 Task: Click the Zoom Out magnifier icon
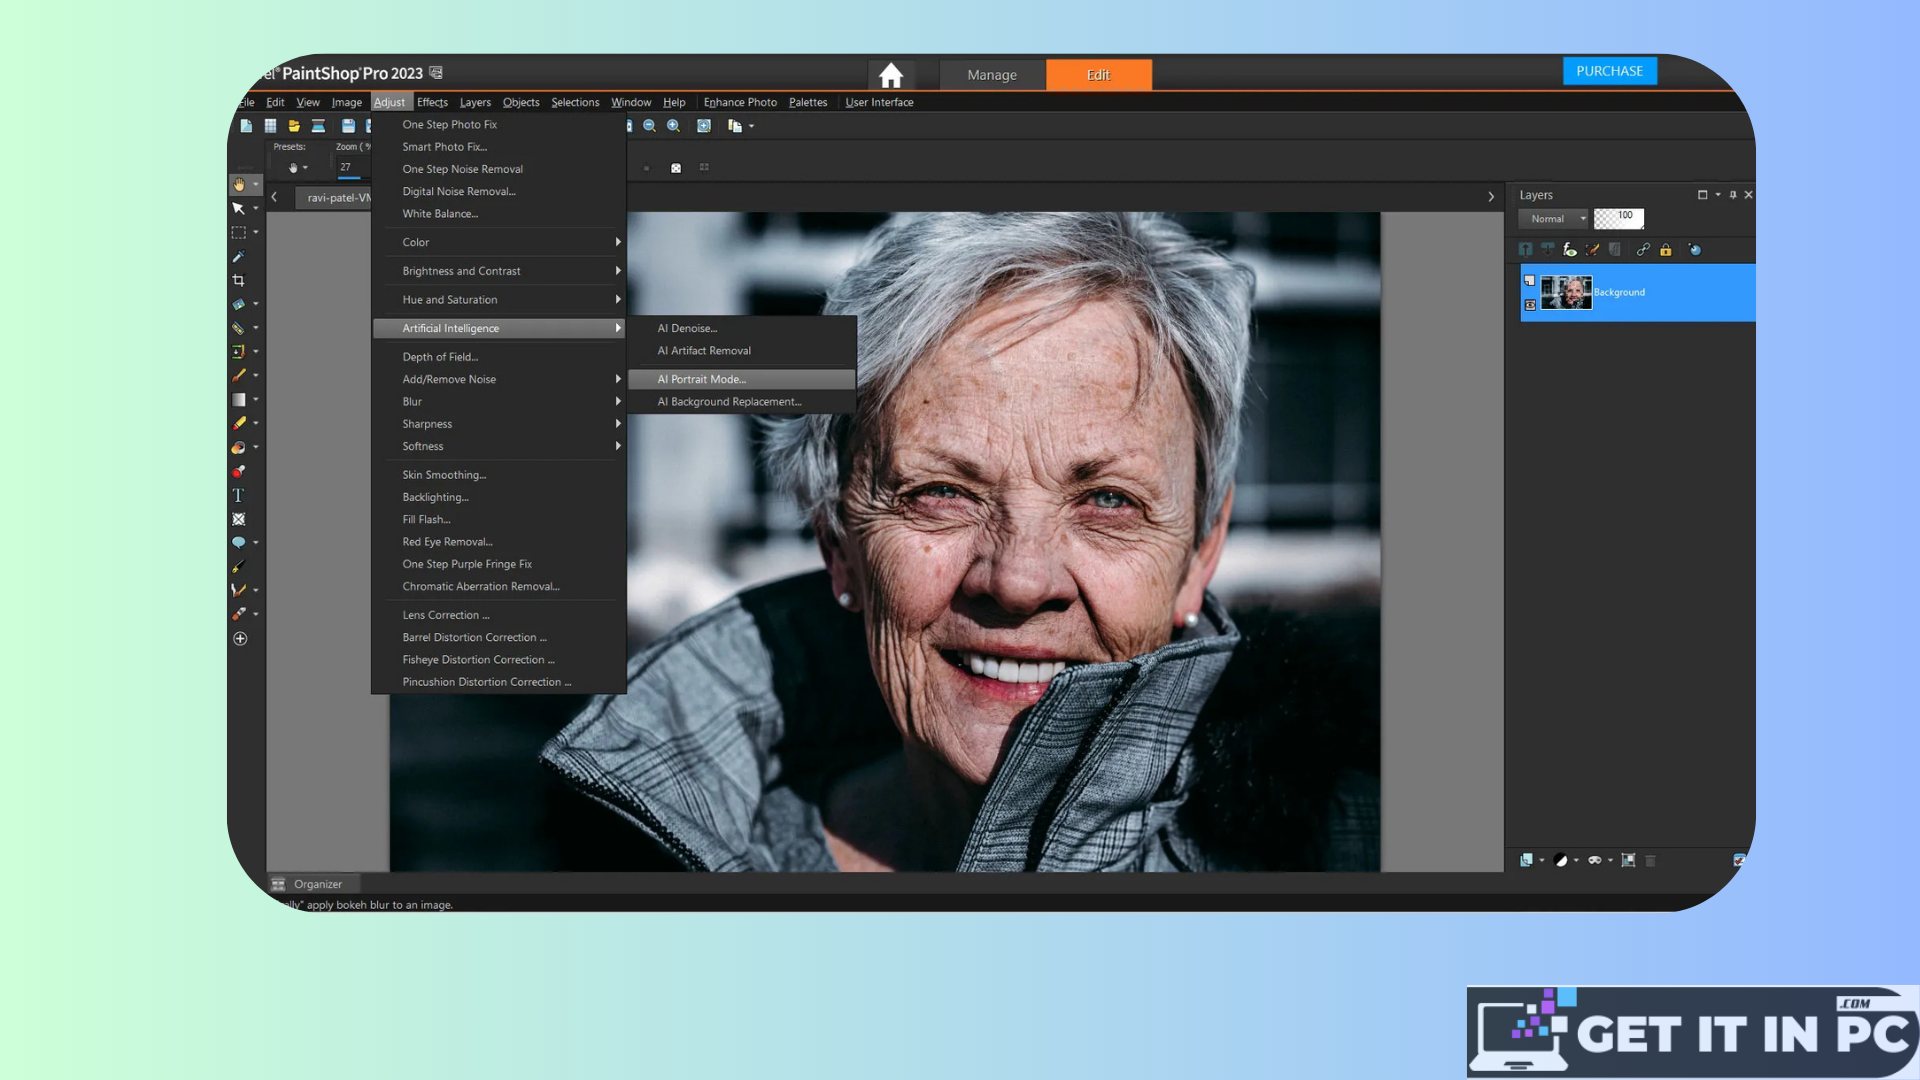point(650,126)
